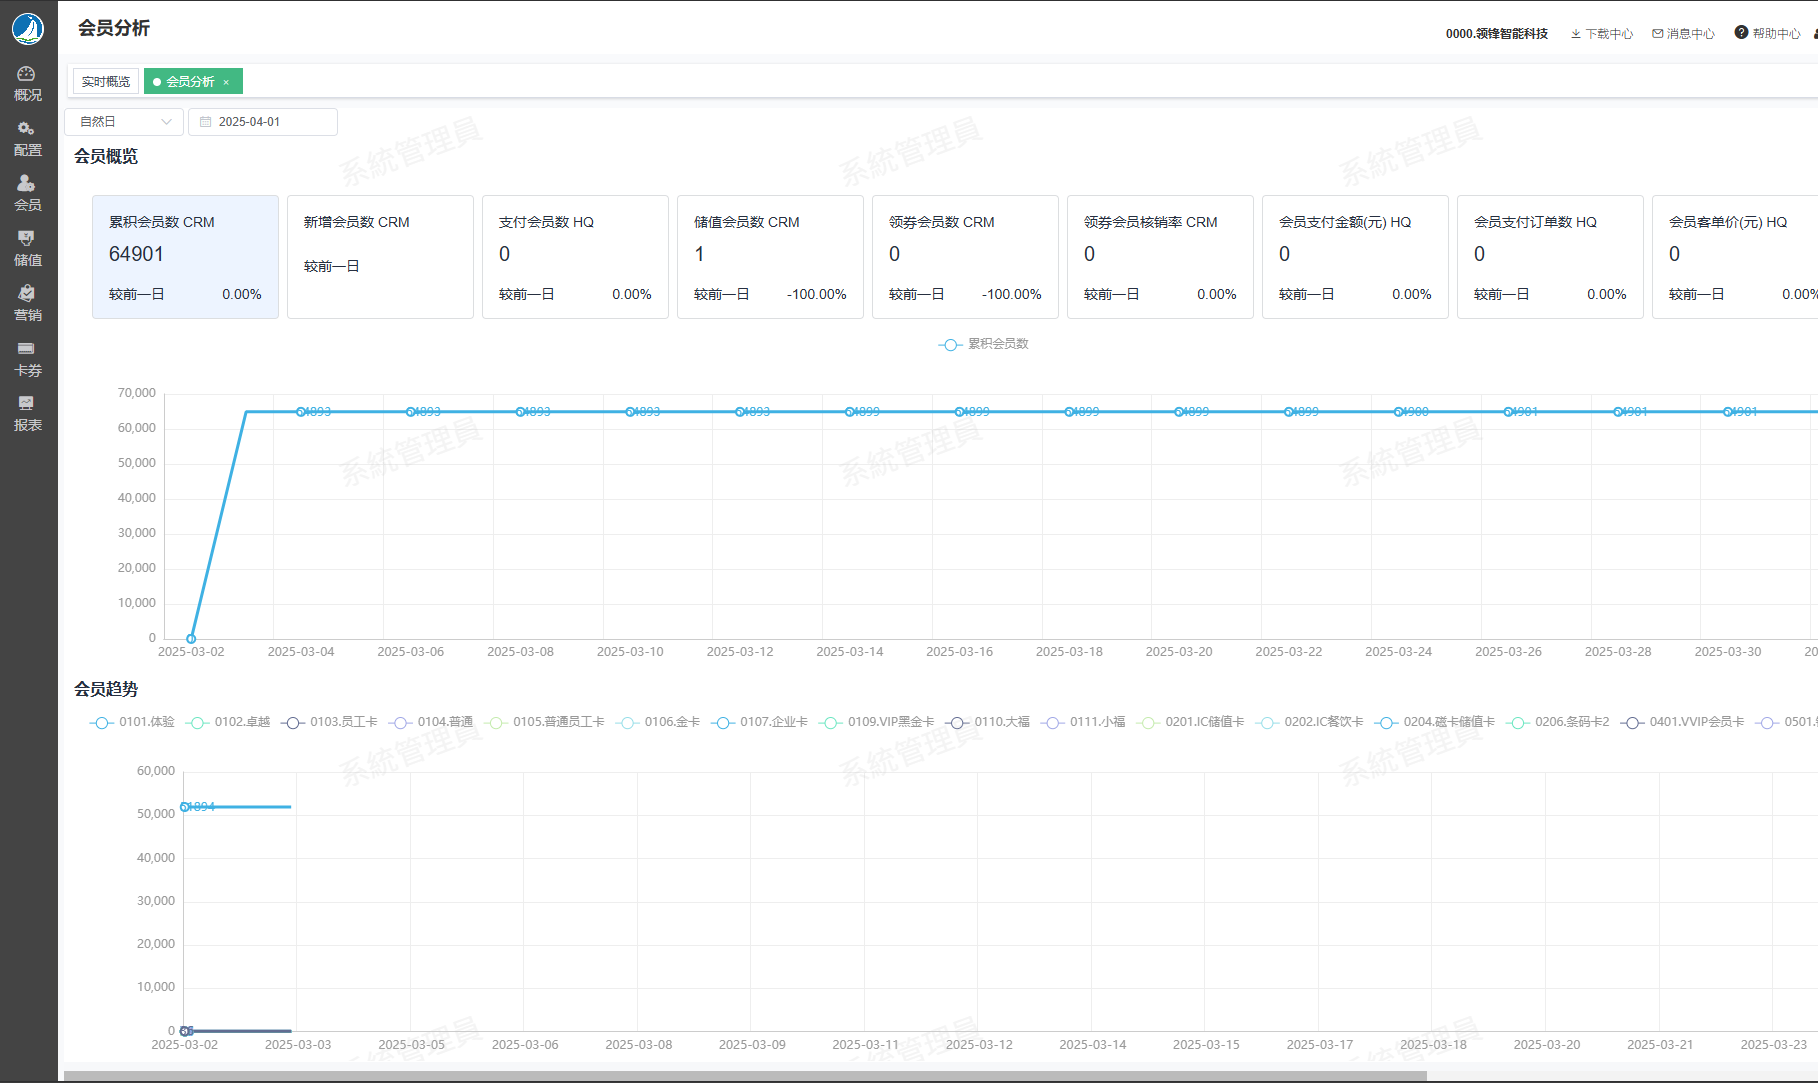Toggle the 0101.体验 legend series

pos(133,722)
